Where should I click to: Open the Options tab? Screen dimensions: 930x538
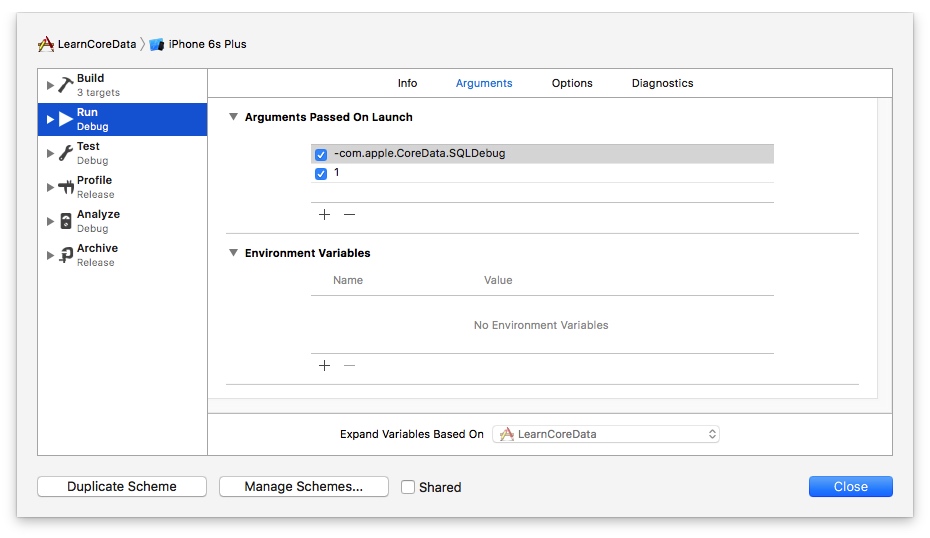point(572,83)
